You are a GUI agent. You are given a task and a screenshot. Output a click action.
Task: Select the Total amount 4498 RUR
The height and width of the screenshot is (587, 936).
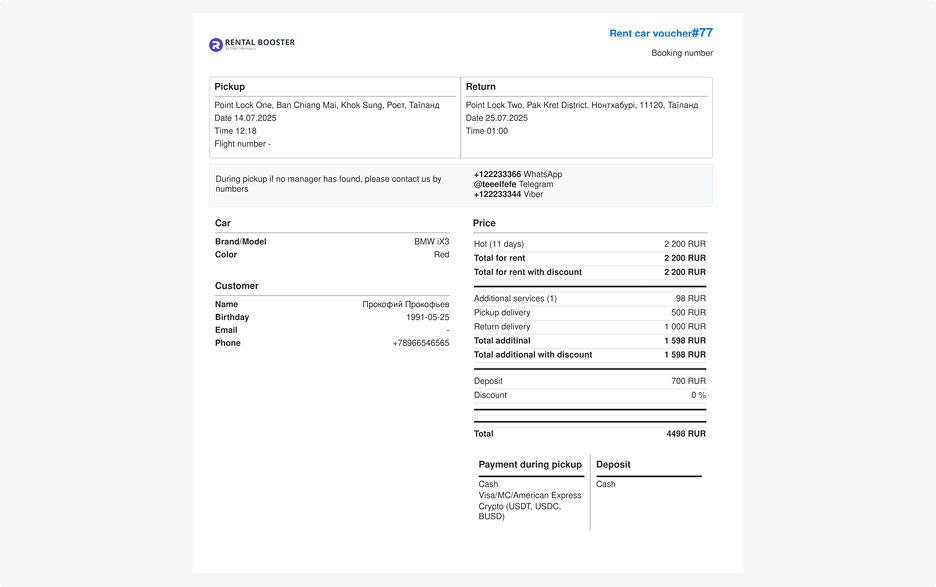point(685,434)
